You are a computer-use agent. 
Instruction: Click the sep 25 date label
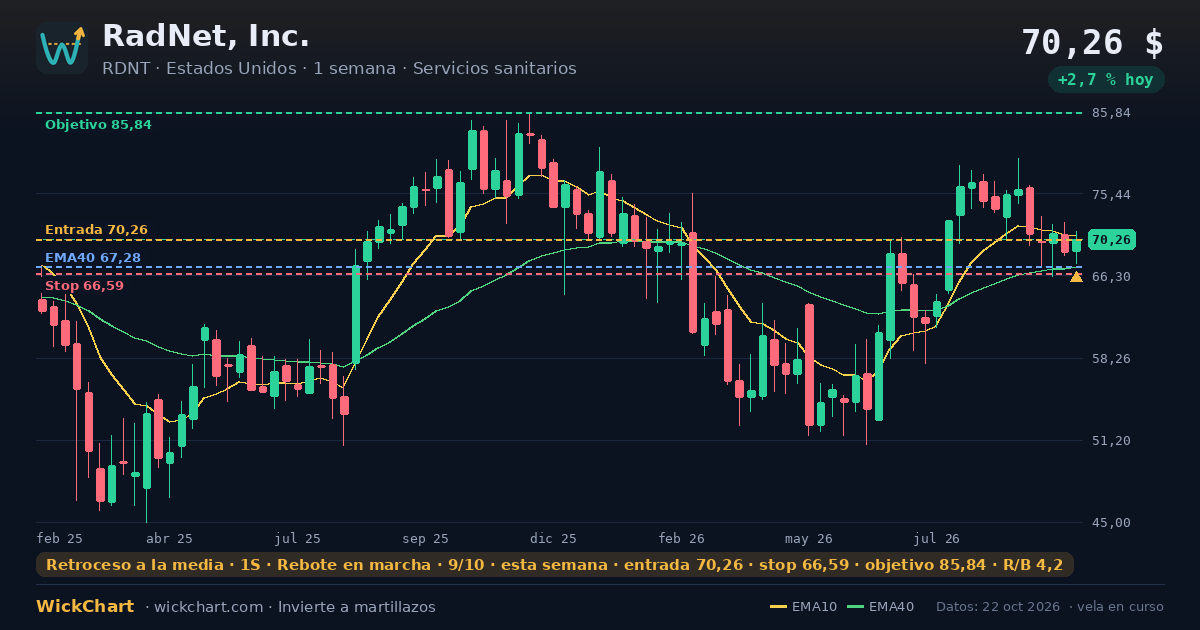coord(426,538)
